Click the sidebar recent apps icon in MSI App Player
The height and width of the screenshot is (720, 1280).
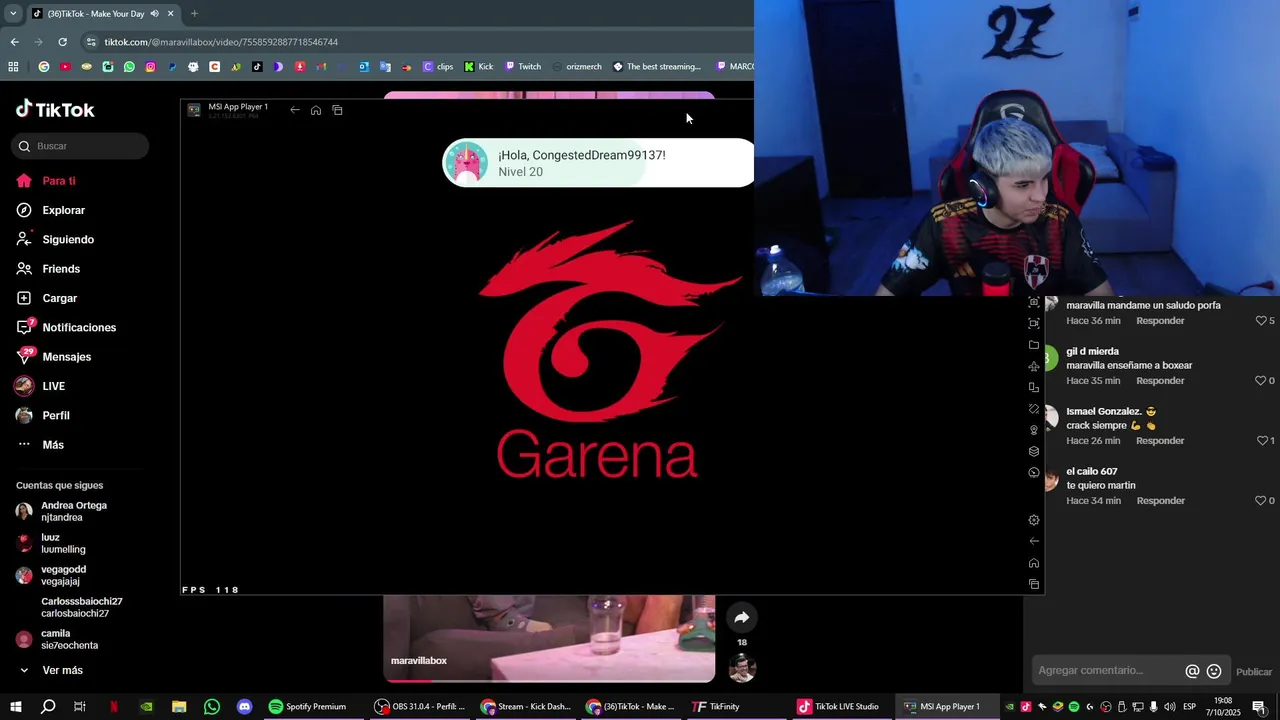[1034, 584]
